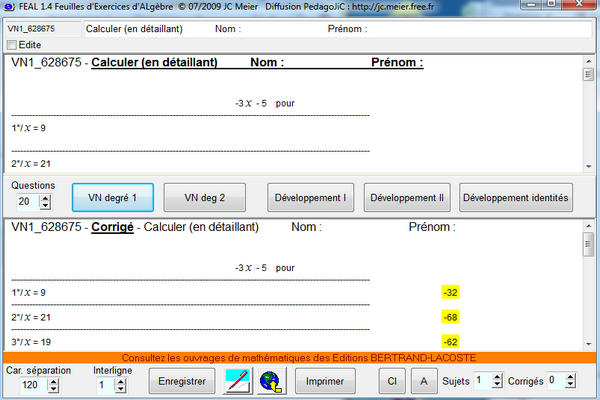Print the sheet using Imprimer
The image size is (600, 400).
tap(326, 381)
